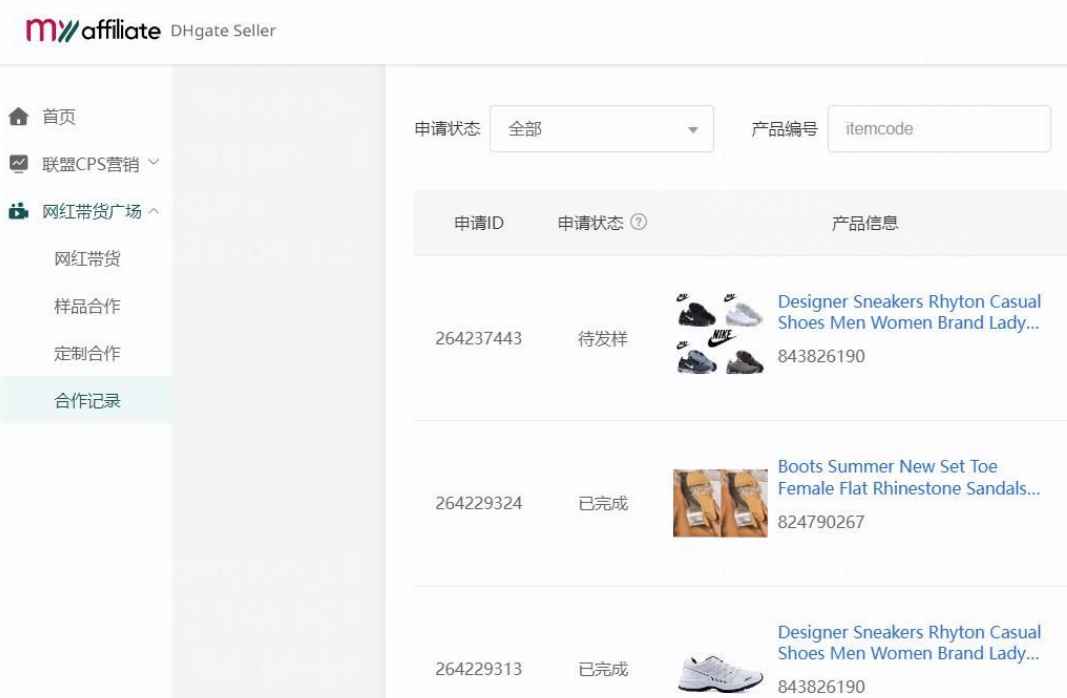Click product code 824790267

(x=821, y=522)
